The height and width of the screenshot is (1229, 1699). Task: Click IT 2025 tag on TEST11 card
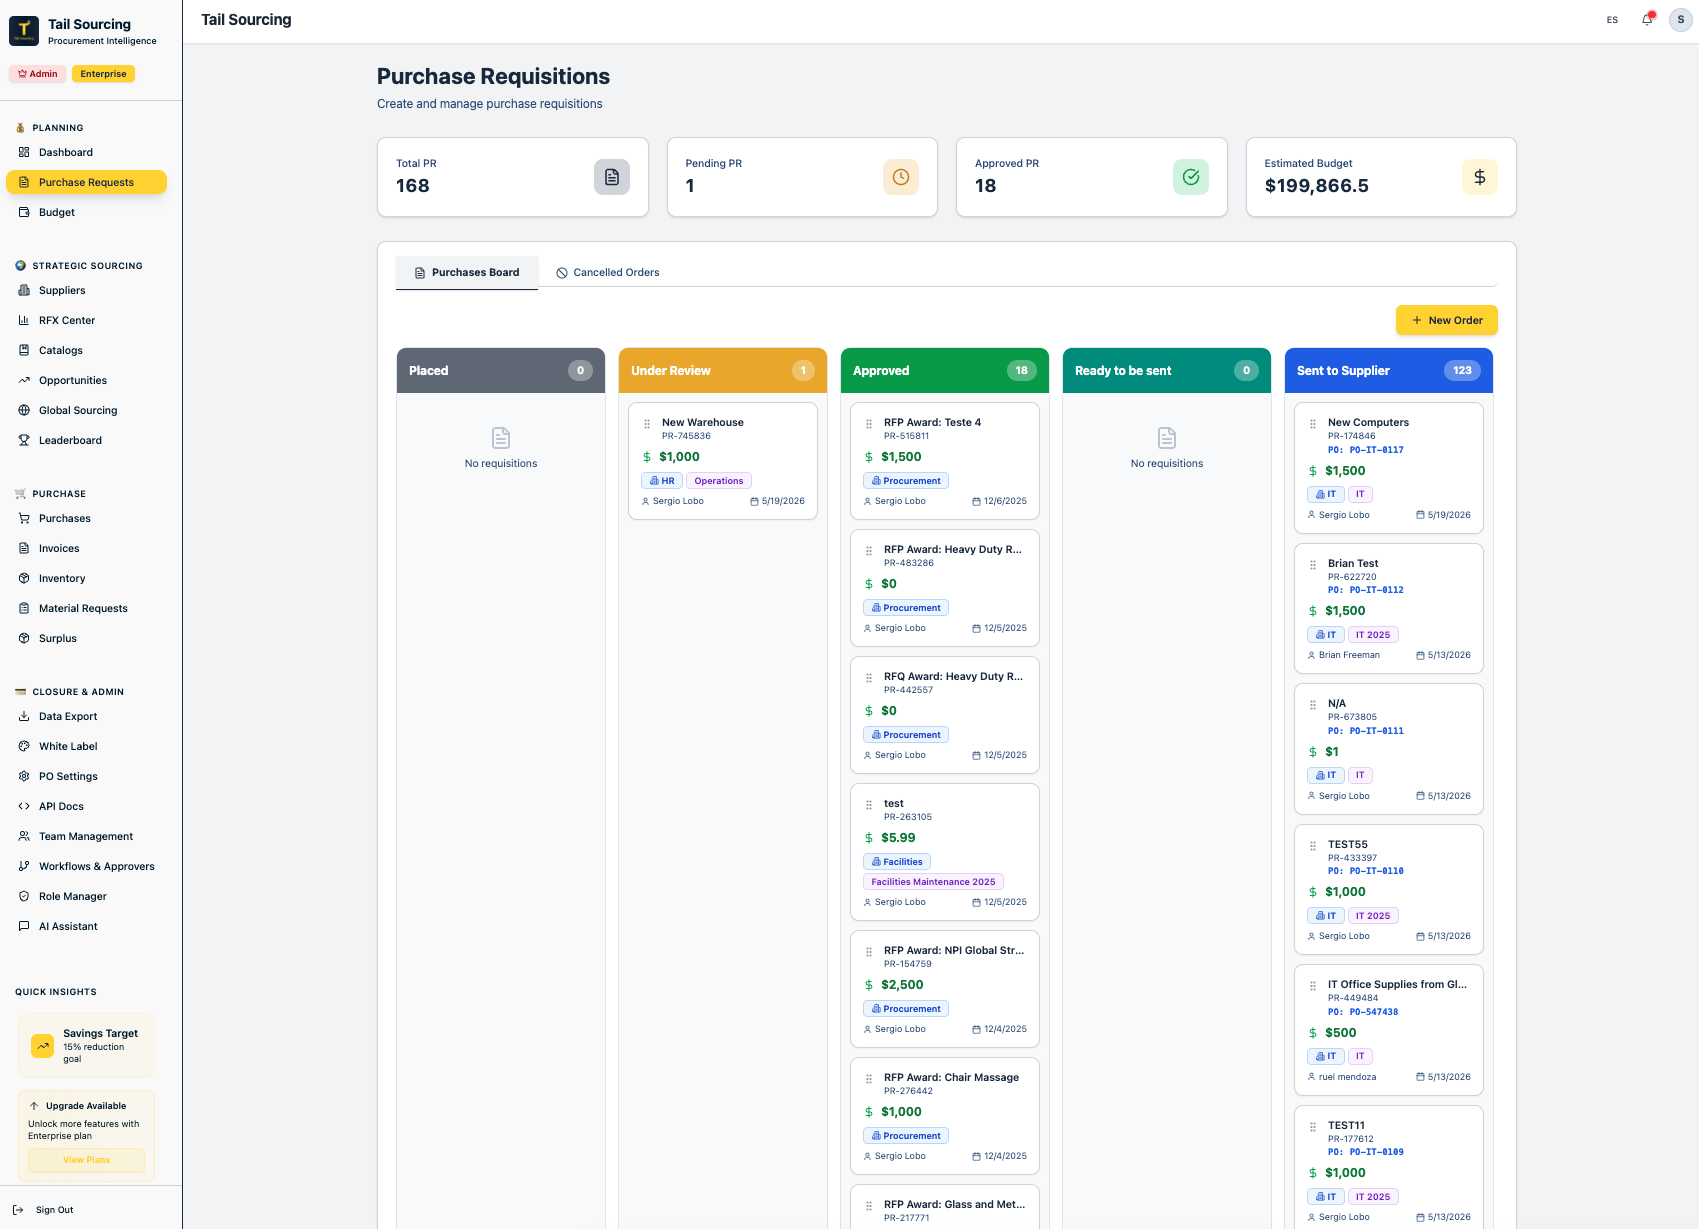click(1373, 1197)
